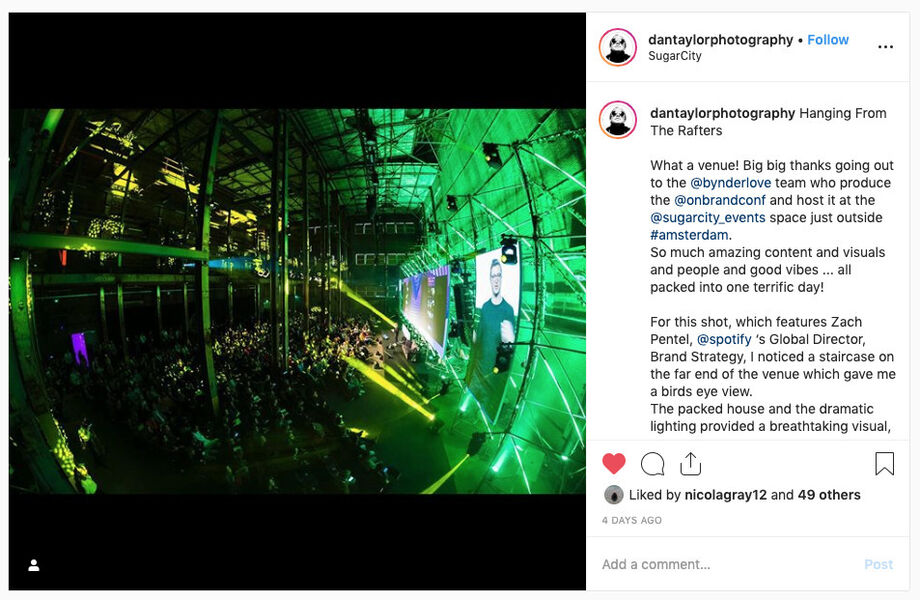Image resolution: width=920 pixels, height=600 pixels.
Task: Save post with the bookmark icon
Action: 884,463
